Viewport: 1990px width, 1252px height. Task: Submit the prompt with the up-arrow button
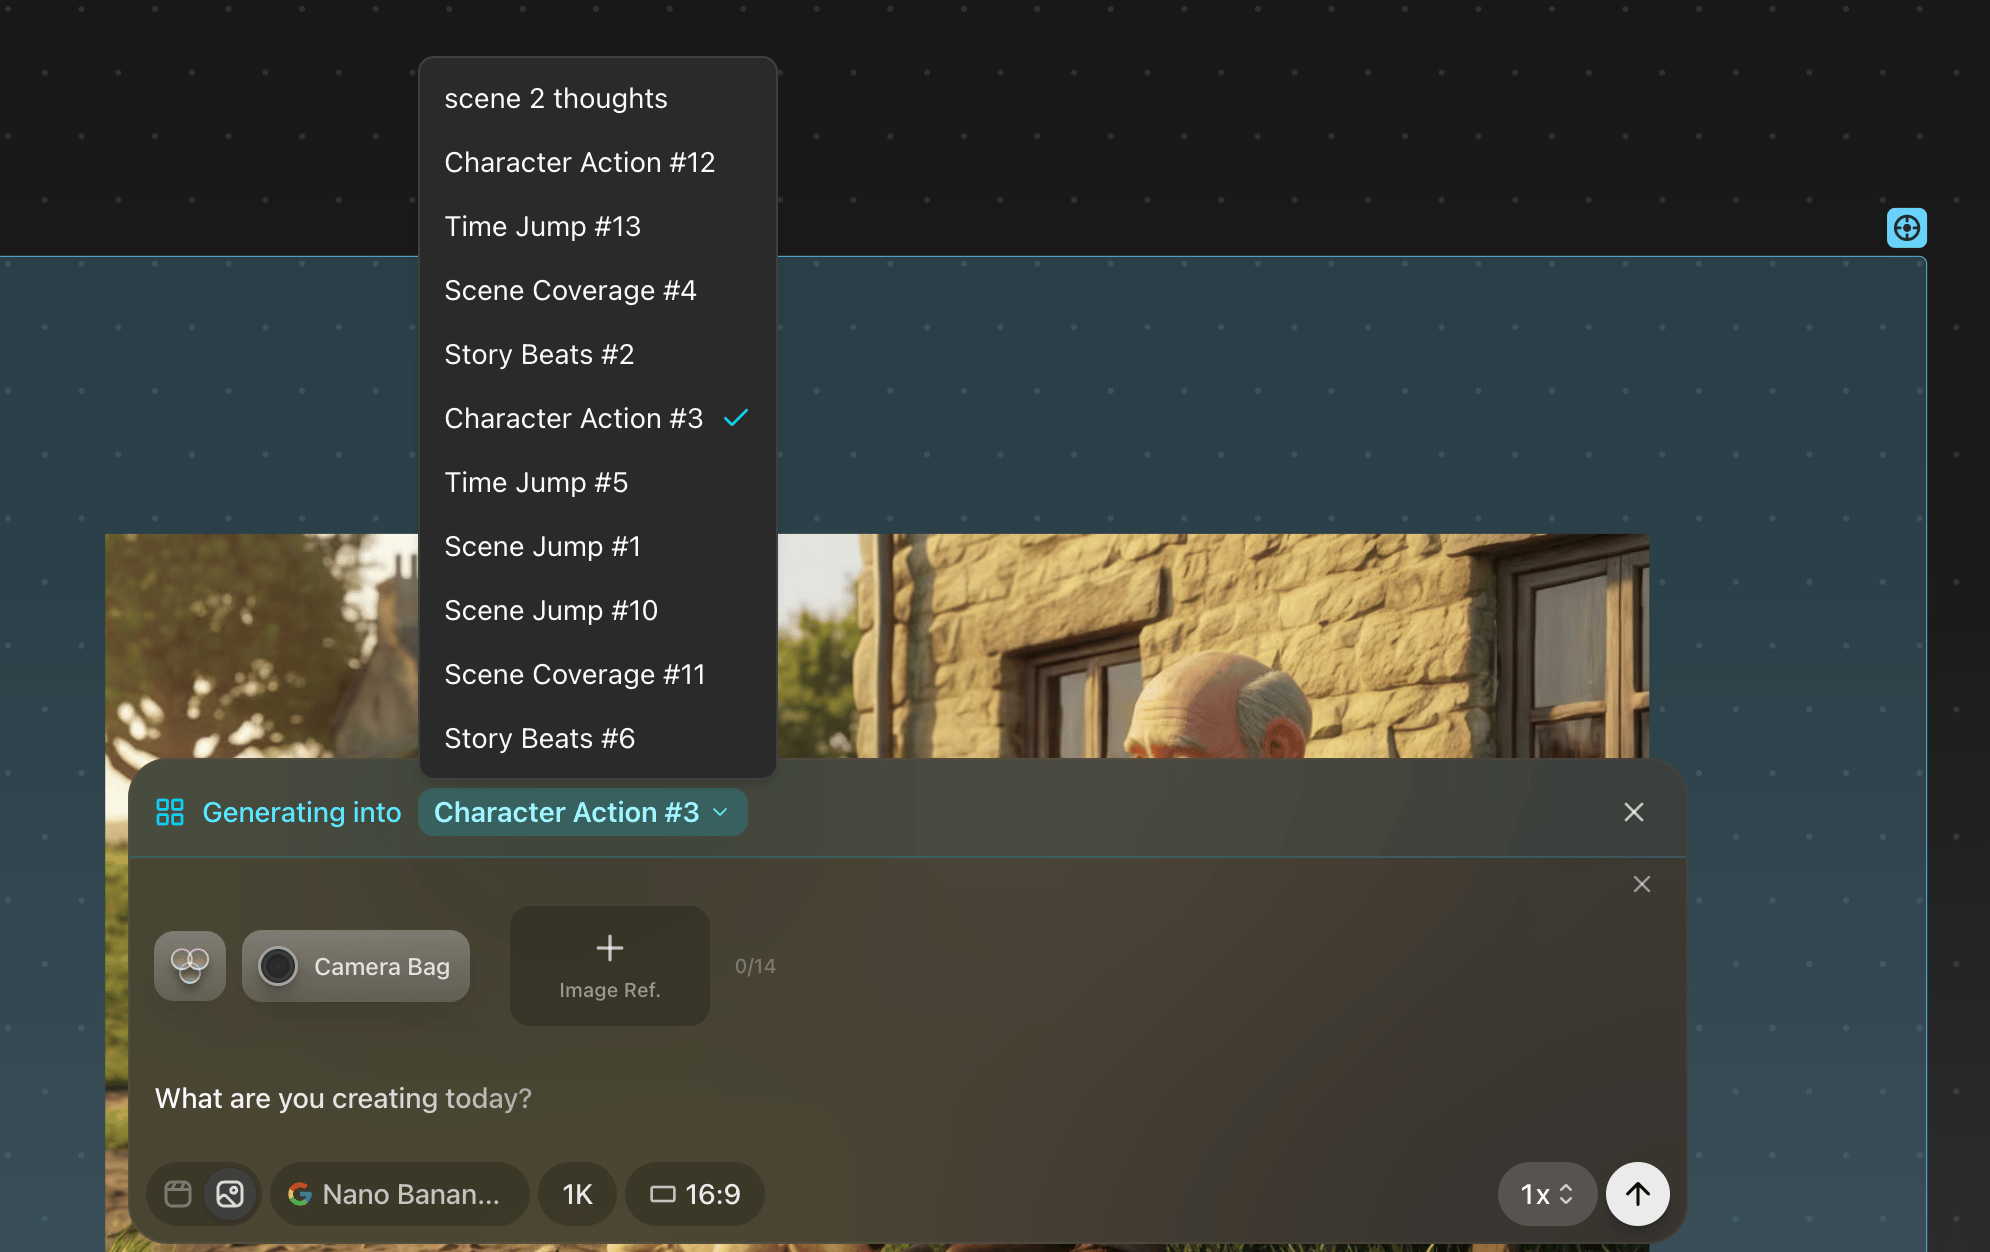tap(1638, 1194)
